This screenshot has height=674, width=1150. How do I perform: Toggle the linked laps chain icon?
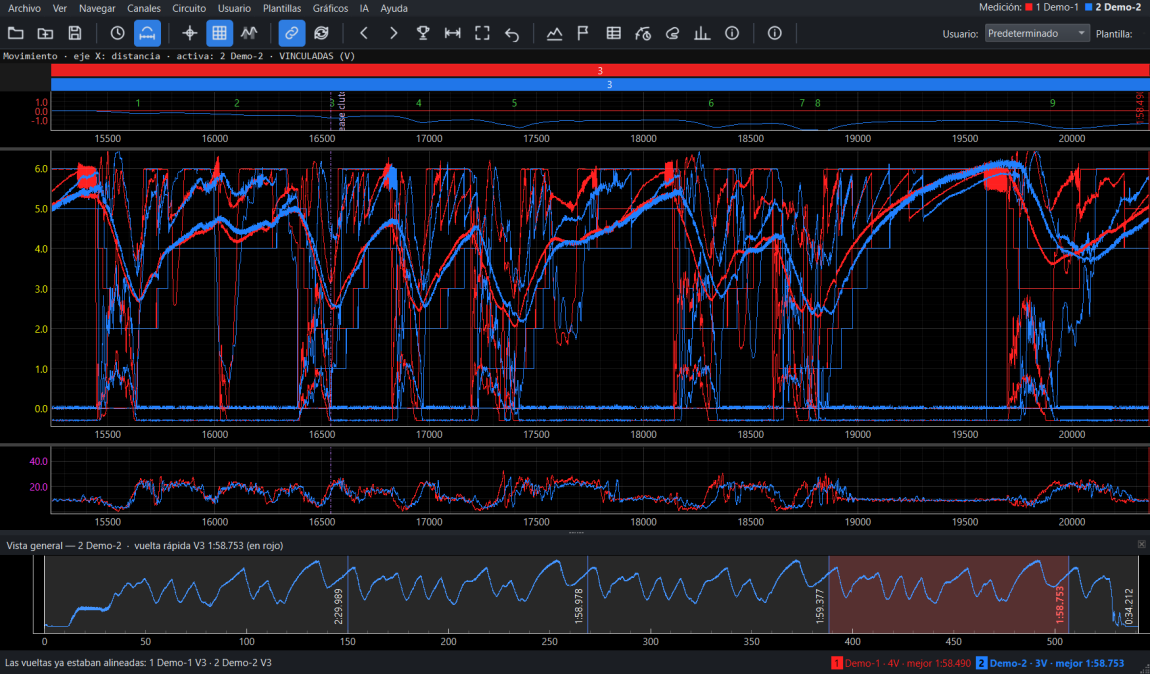292,33
